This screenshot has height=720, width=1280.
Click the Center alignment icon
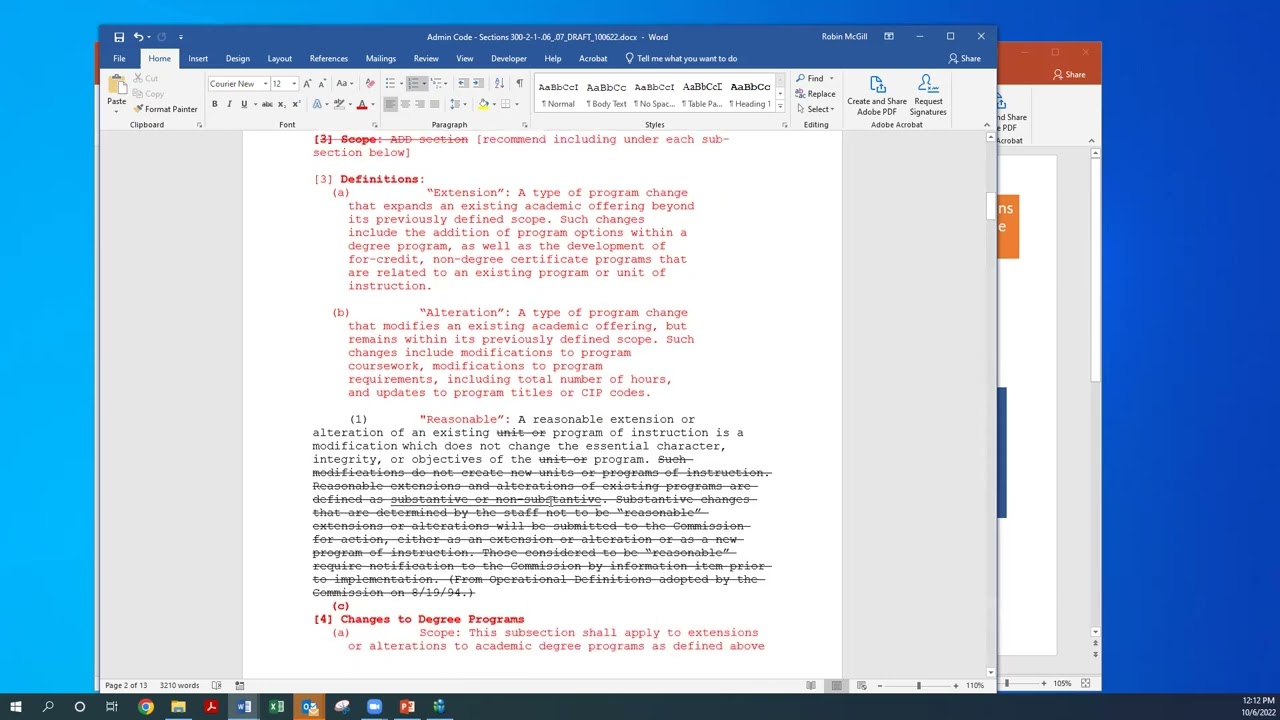click(x=405, y=104)
